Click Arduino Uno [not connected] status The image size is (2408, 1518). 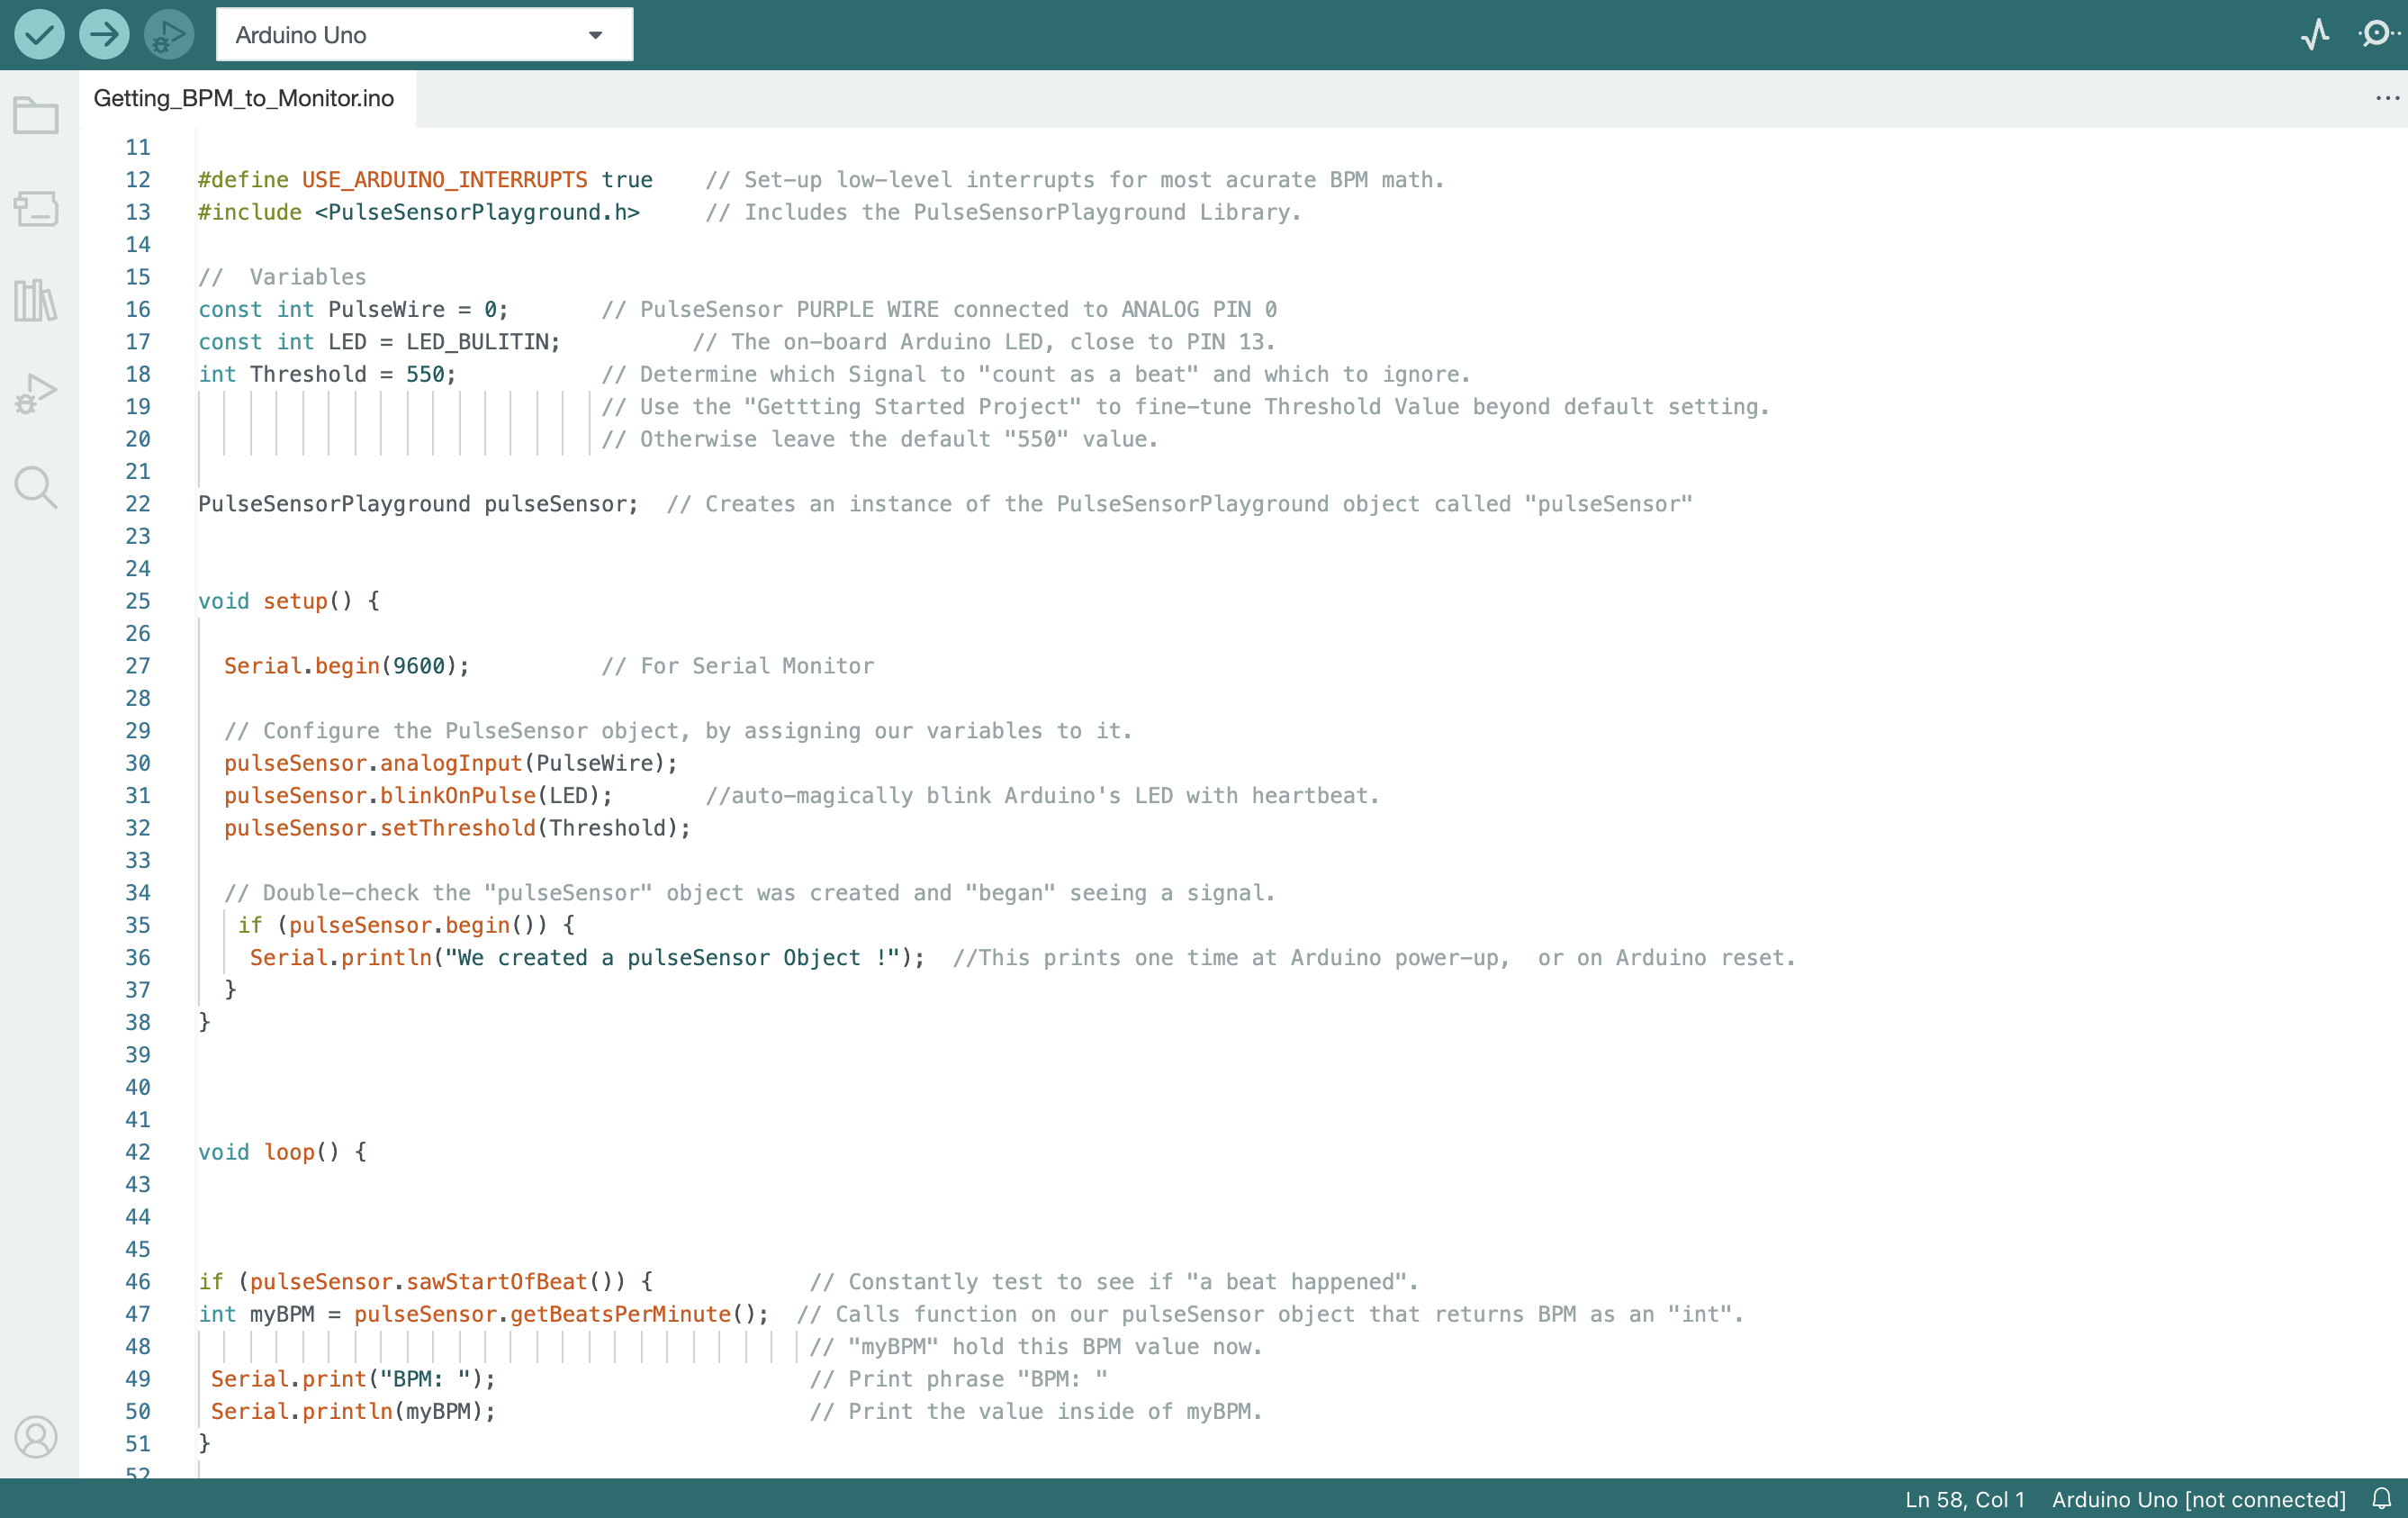[2198, 1499]
